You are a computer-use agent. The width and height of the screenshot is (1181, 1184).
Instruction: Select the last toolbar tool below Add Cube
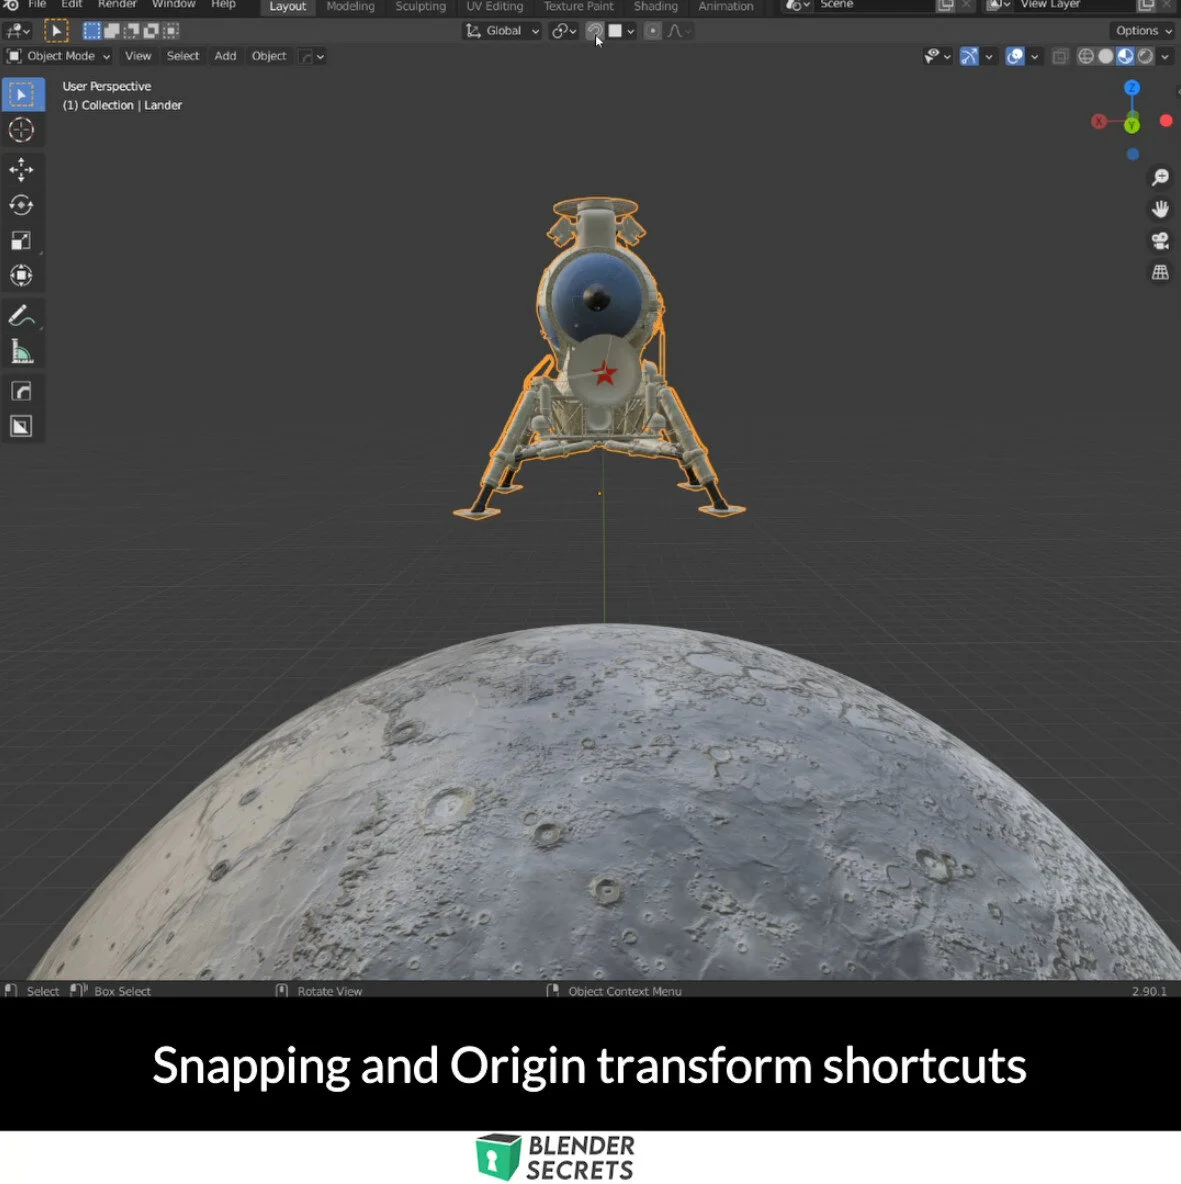click(x=21, y=427)
